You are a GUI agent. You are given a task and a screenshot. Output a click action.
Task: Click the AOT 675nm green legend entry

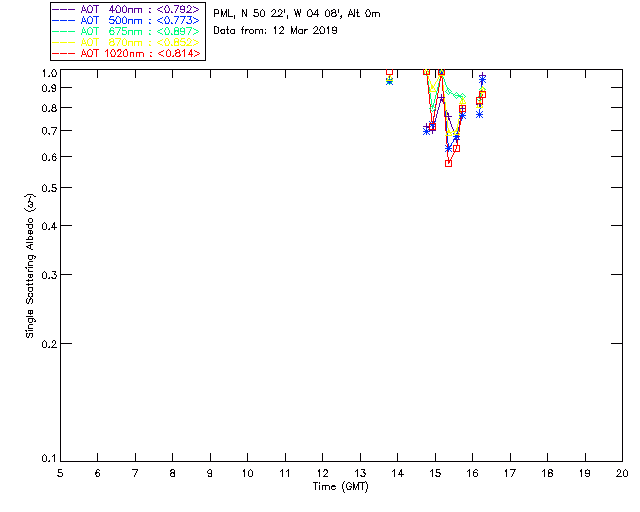[x=139, y=31]
